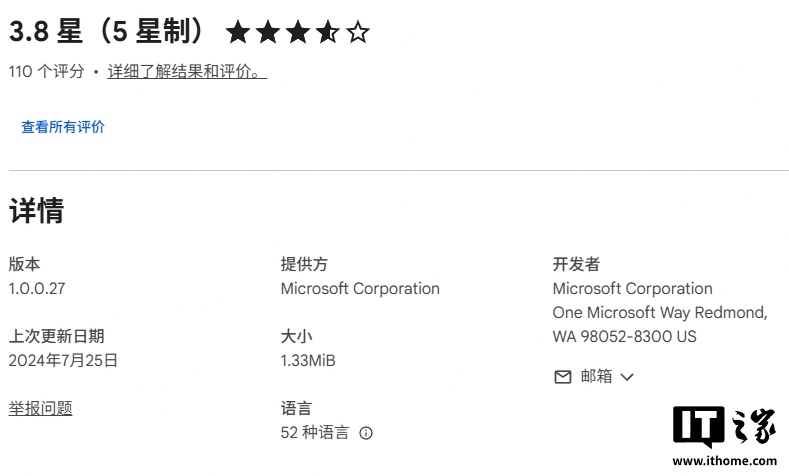
Task: Select the version number 1.0.0.27
Action: [x=37, y=289]
